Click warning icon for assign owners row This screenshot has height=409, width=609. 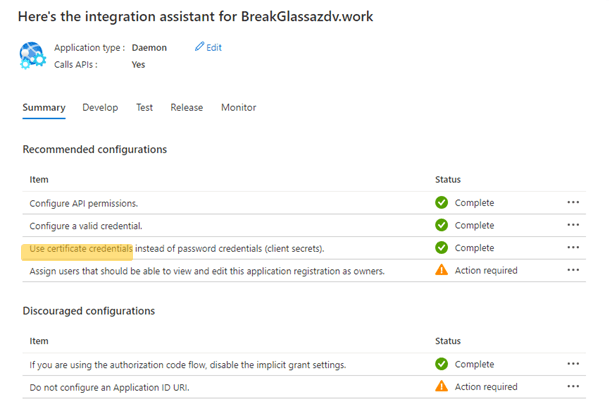click(441, 270)
